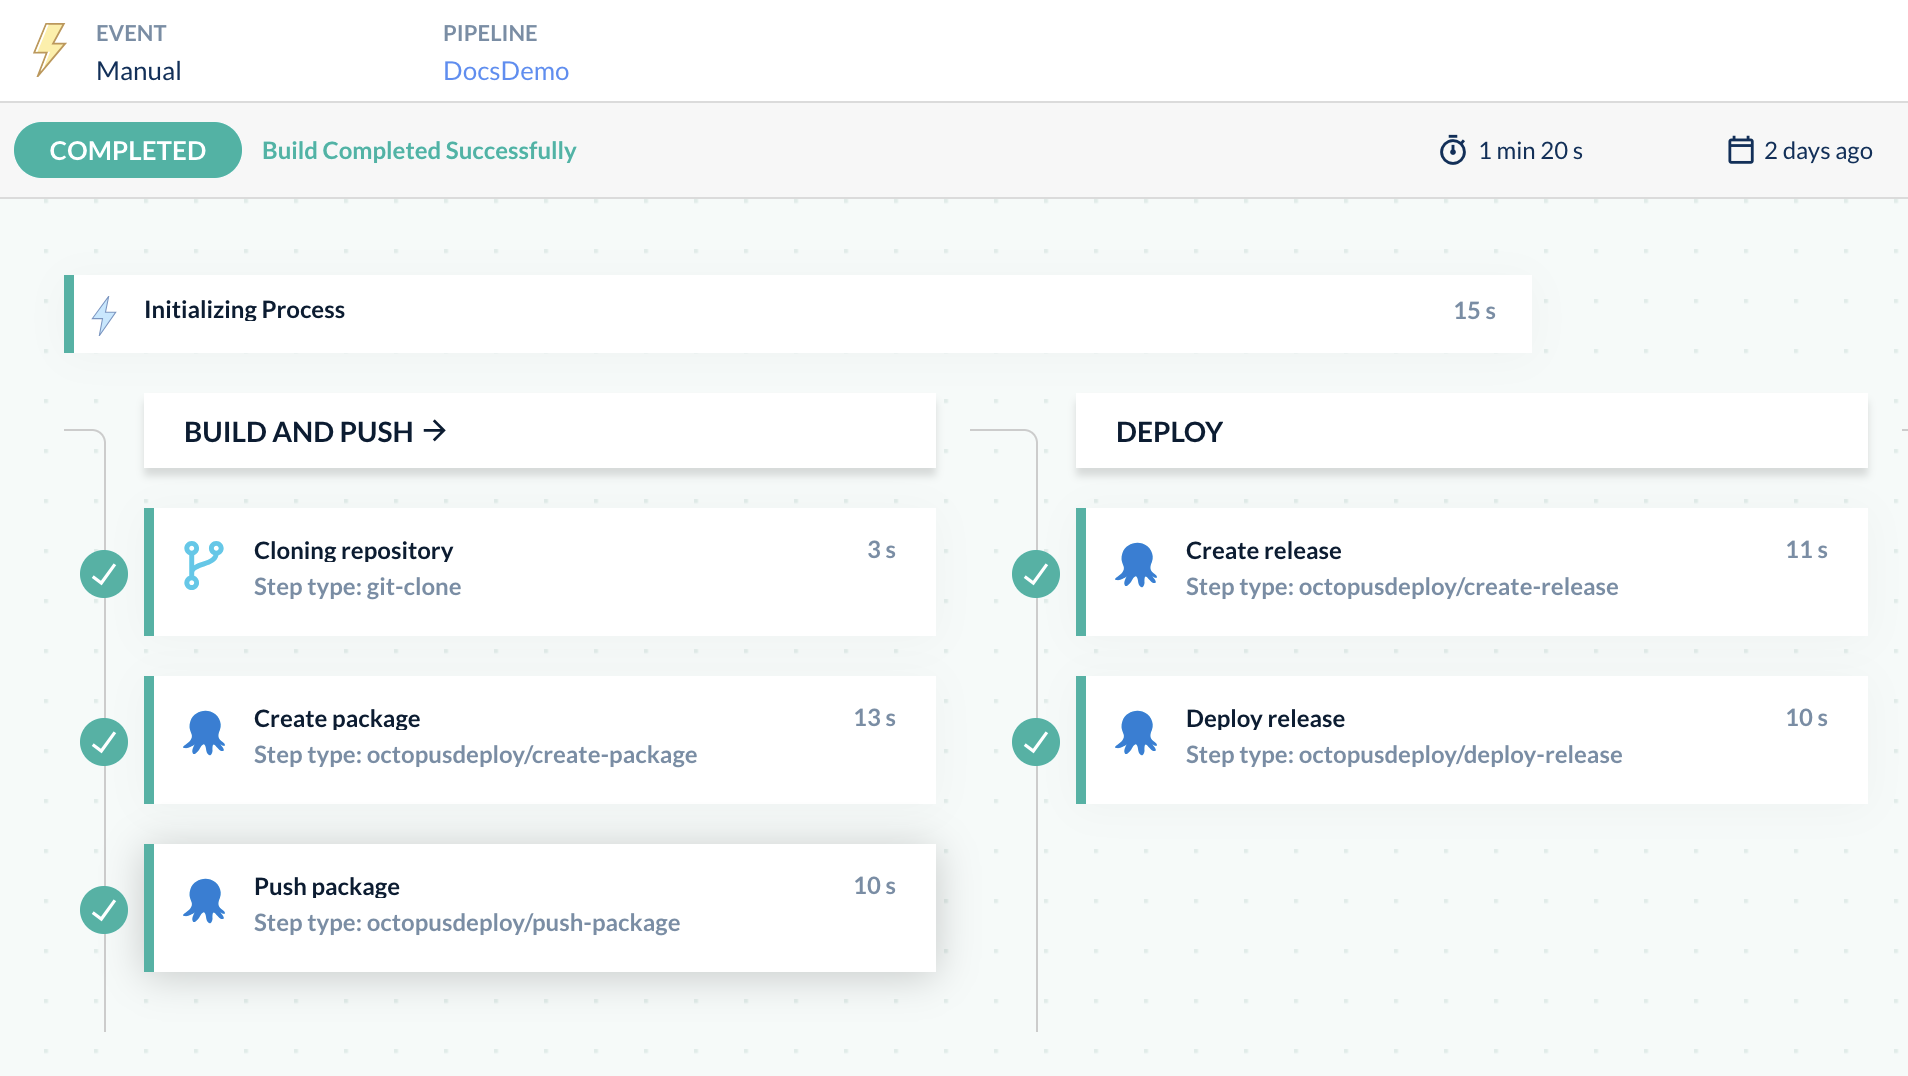Screen dimensions: 1908x1076
Task: Select the git-clone branch icon on Cloning repository
Action: coord(202,566)
